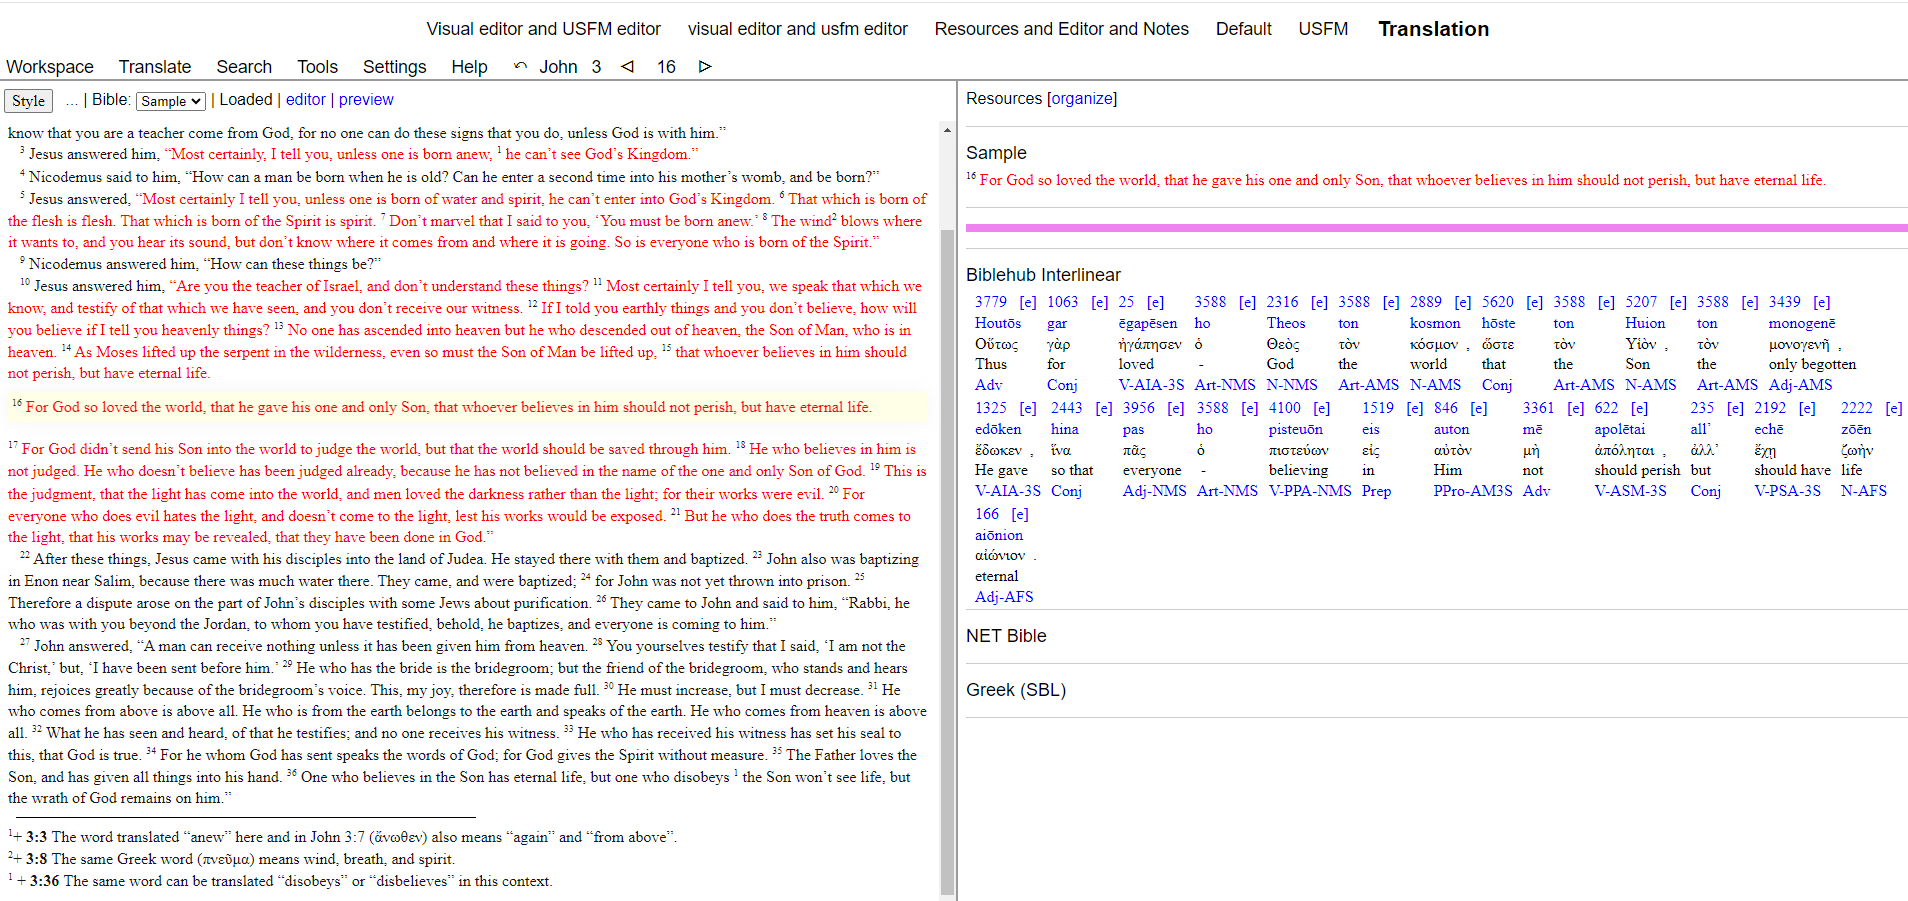The width and height of the screenshot is (1908, 901).
Task: Open the Settings menu
Action: (x=394, y=67)
